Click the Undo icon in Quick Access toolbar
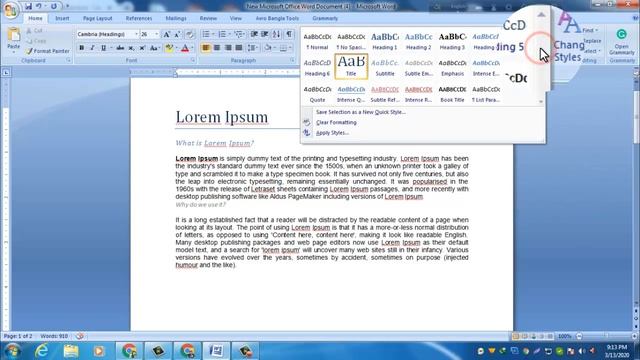Viewport: 640px width, 360px height. (38, 6)
